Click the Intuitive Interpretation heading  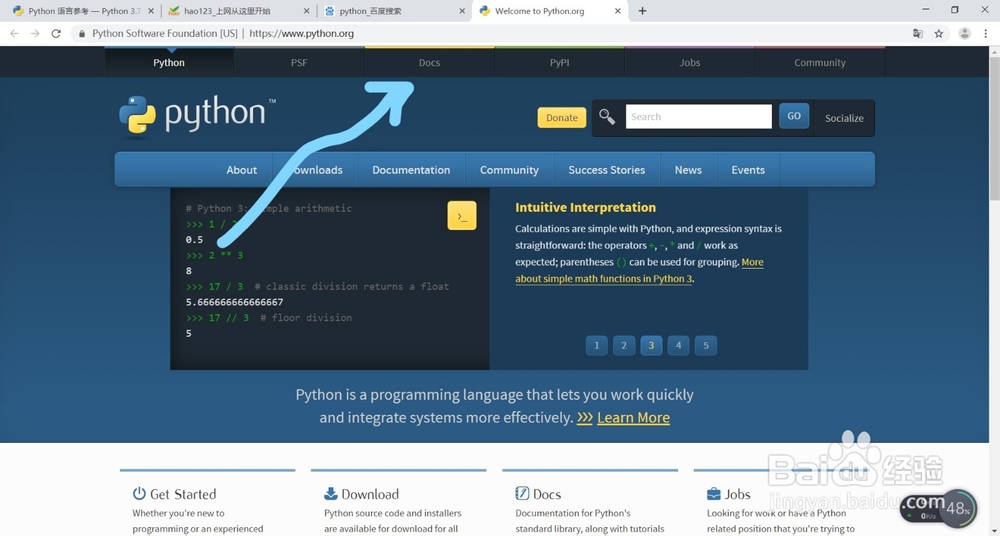tap(585, 207)
